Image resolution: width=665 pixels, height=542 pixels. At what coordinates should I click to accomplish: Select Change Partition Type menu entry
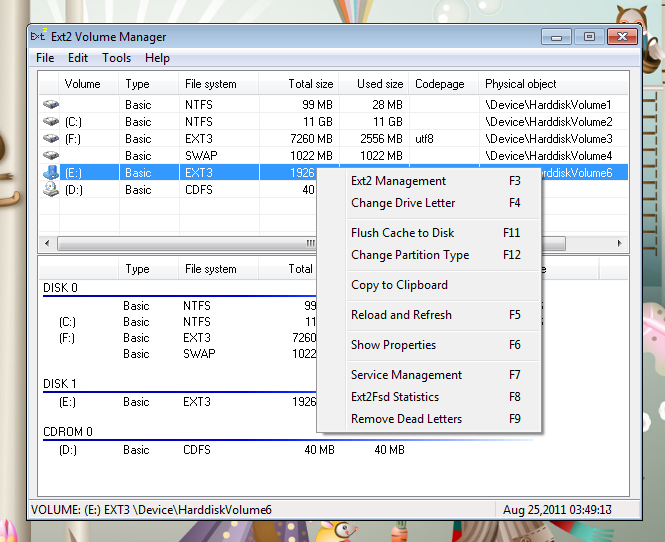[x=428, y=255]
